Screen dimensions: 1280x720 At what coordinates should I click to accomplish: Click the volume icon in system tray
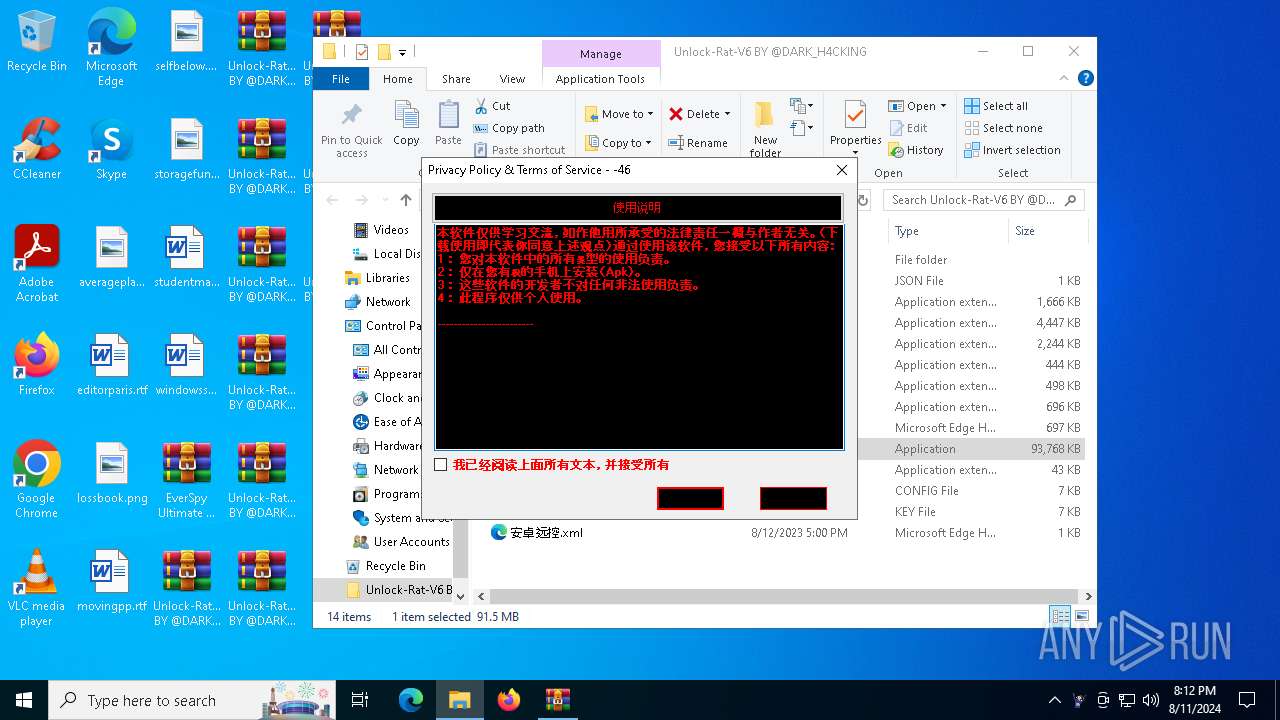coord(1151,700)
